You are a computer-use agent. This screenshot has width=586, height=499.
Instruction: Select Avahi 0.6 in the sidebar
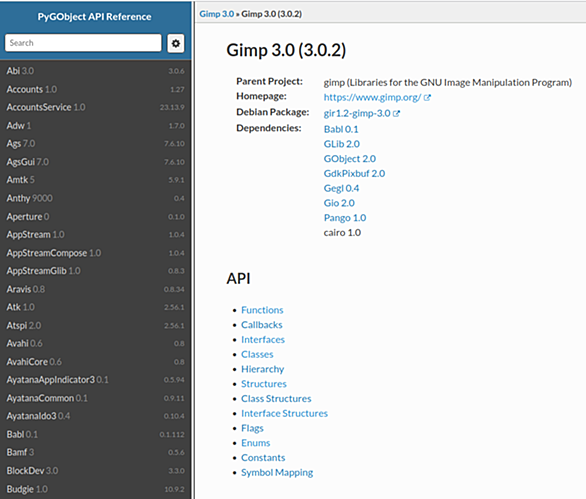tap(95, 344)
